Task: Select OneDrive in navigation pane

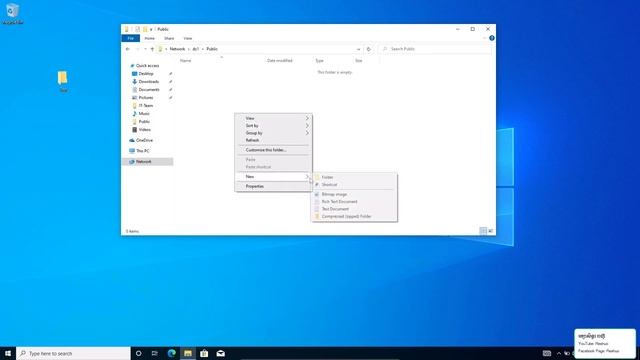Action: (x=144, y=140)
